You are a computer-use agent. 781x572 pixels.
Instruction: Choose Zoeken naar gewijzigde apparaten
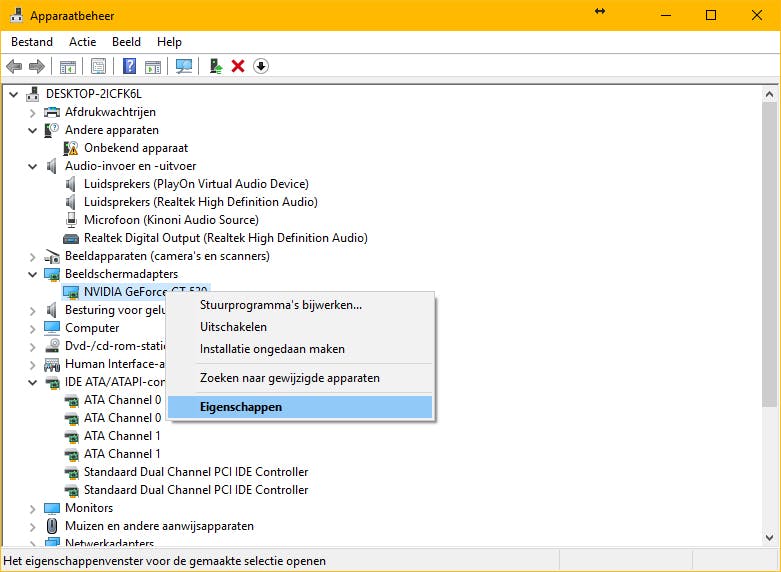pos(300,378)
